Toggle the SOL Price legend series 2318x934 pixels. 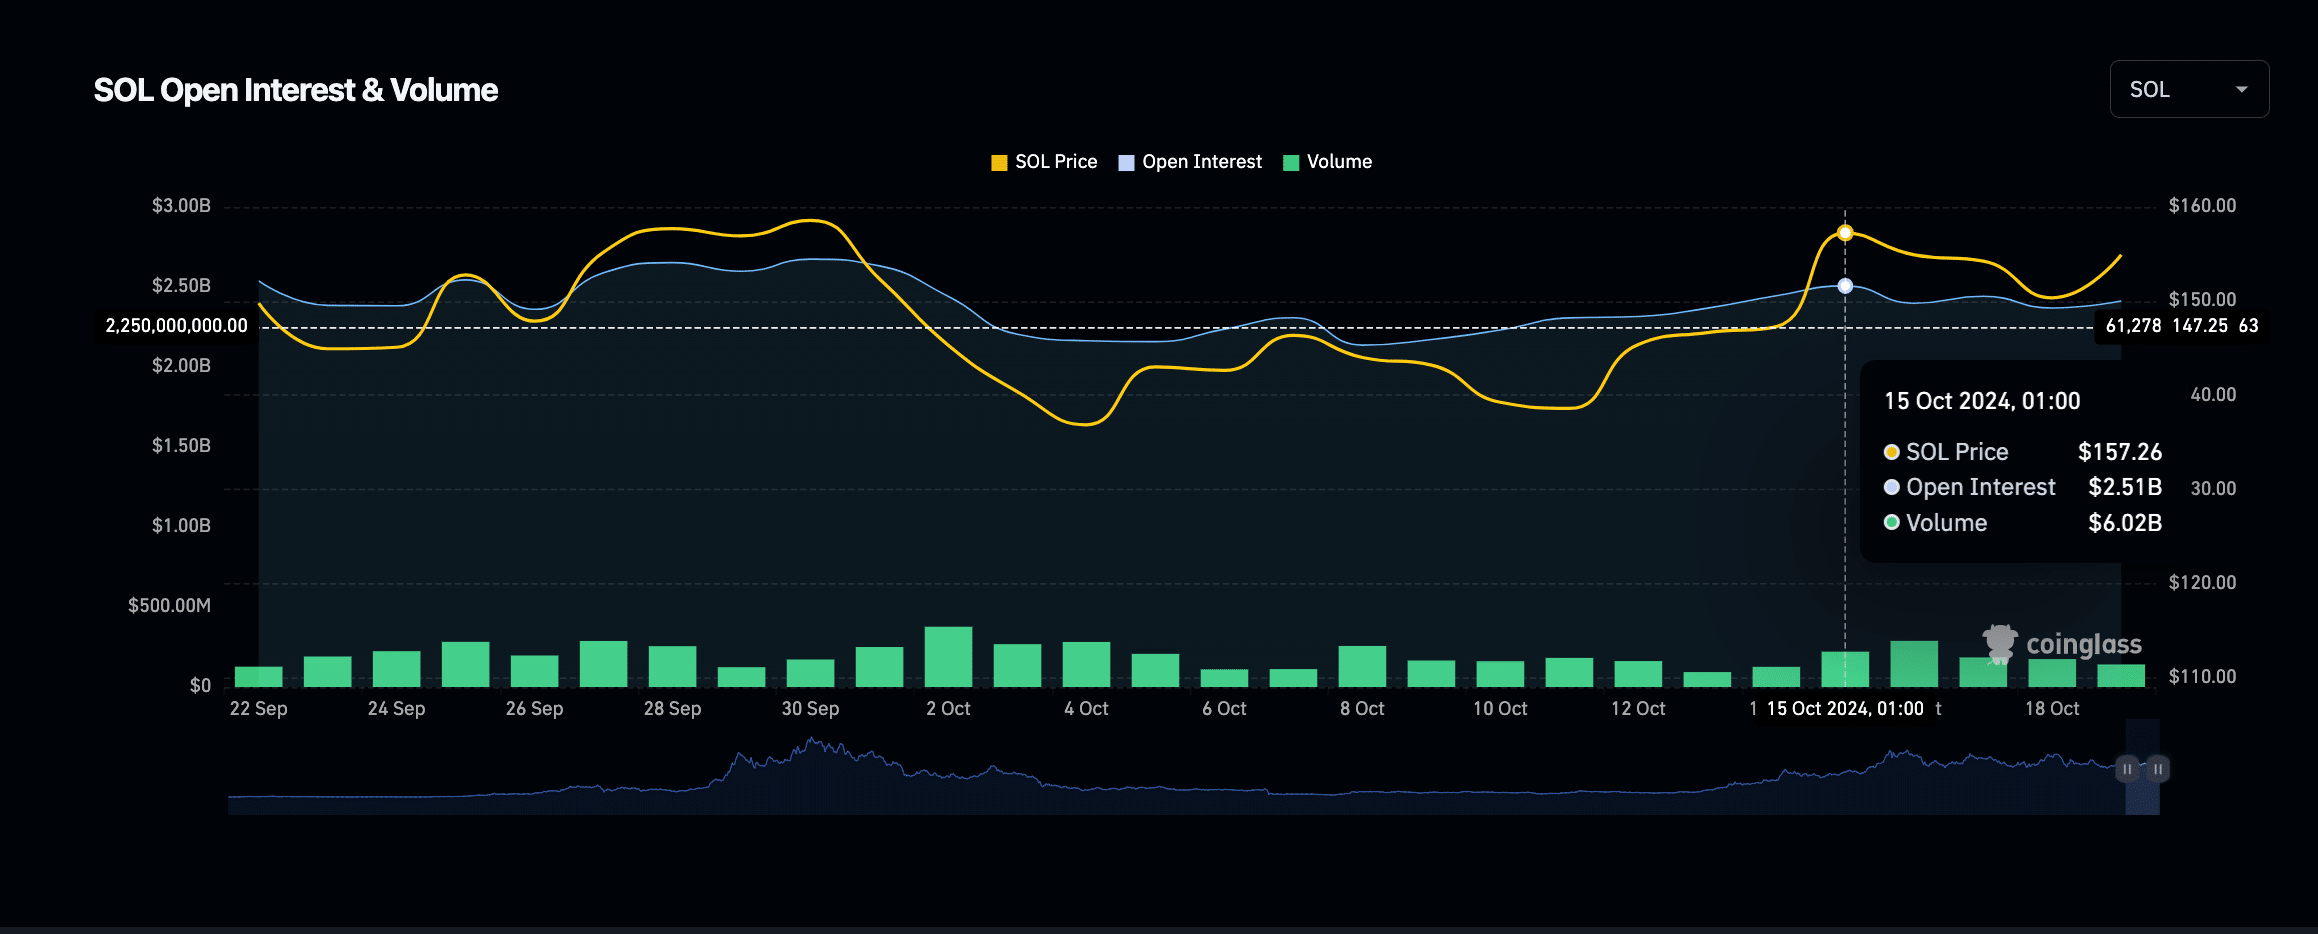click(1044, 162)
